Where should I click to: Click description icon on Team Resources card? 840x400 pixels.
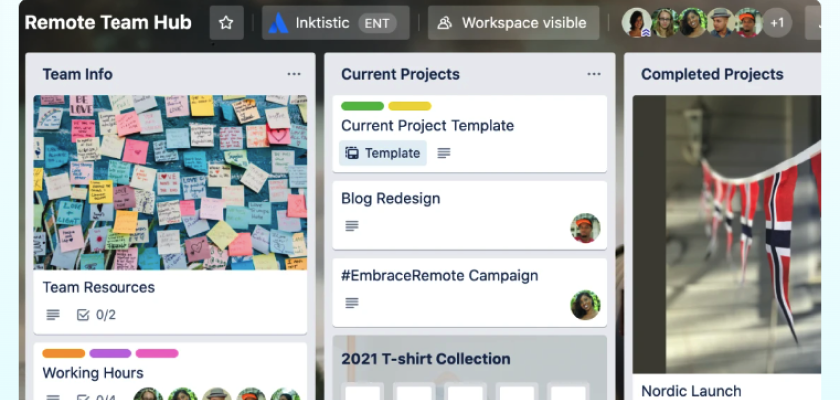(53, 315)
